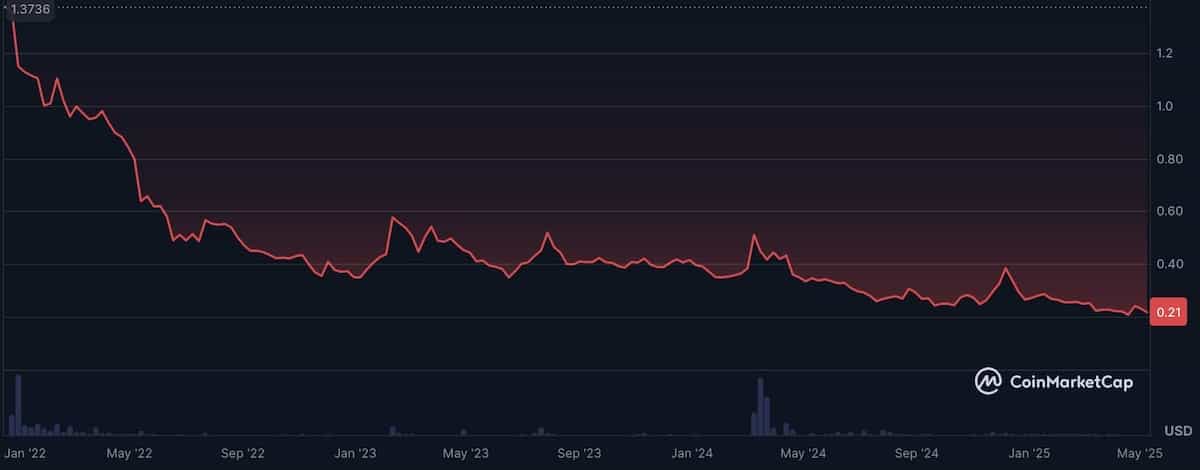Click the USD currency label
Screen dimensions: 1200x470
click(1177, 431)
